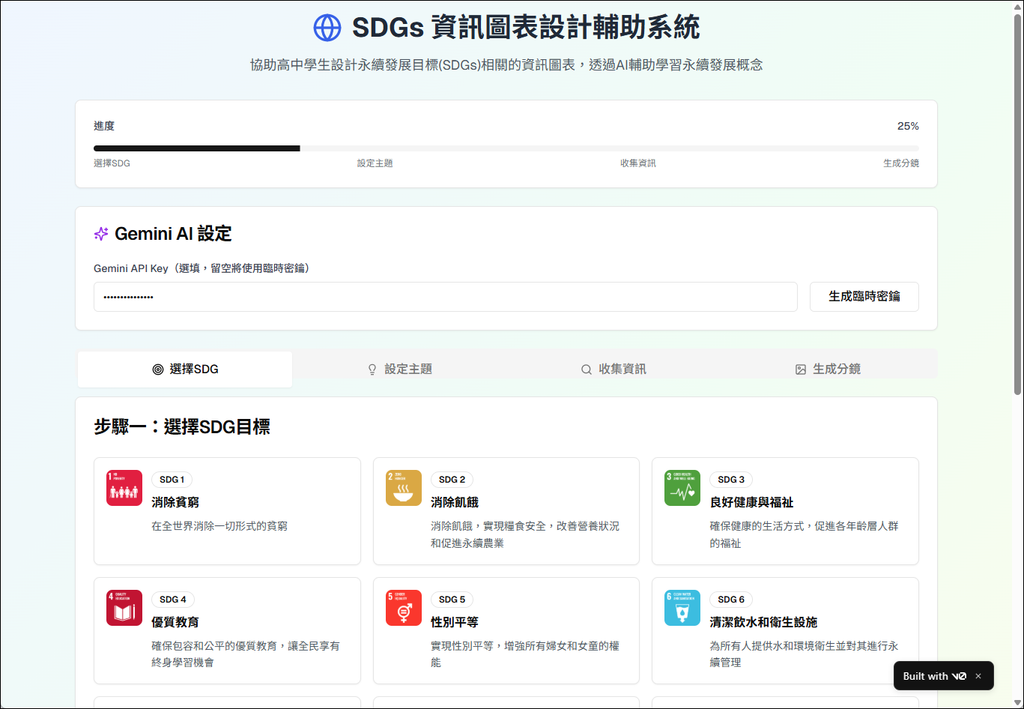Click the page vertical scrollbar

point(1017,200)
